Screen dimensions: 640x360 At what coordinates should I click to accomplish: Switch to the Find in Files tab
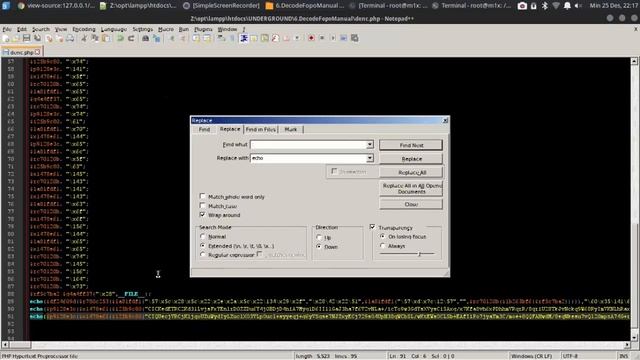coord(260,129)
